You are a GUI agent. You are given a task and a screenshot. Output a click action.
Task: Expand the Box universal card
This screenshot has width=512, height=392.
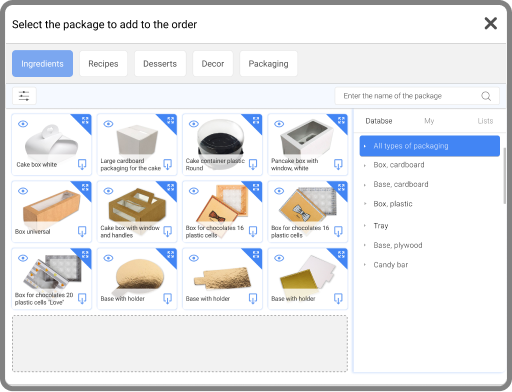coord(85,187)
